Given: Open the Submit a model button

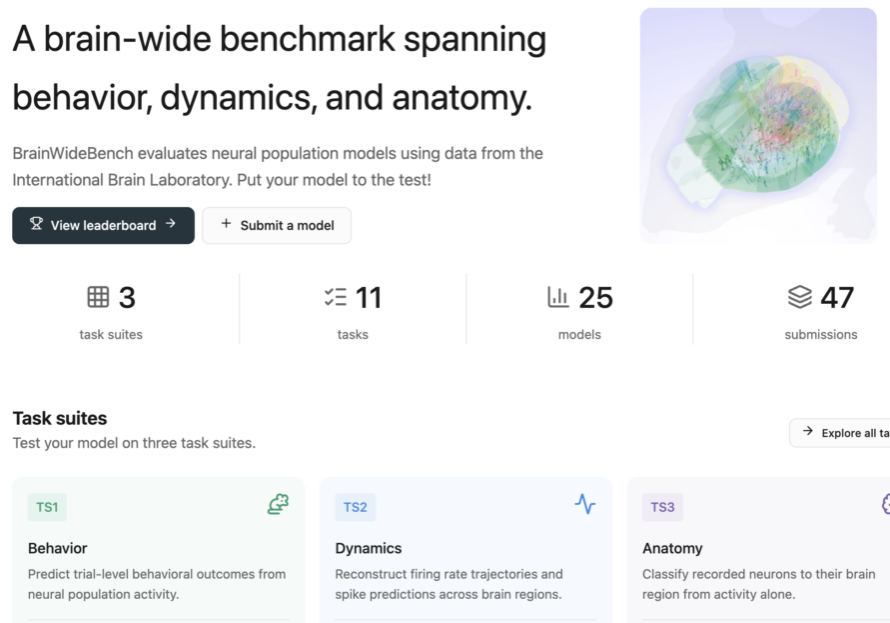Looking at the screenshot, I should pyautogui.click(x=277, y=225).
